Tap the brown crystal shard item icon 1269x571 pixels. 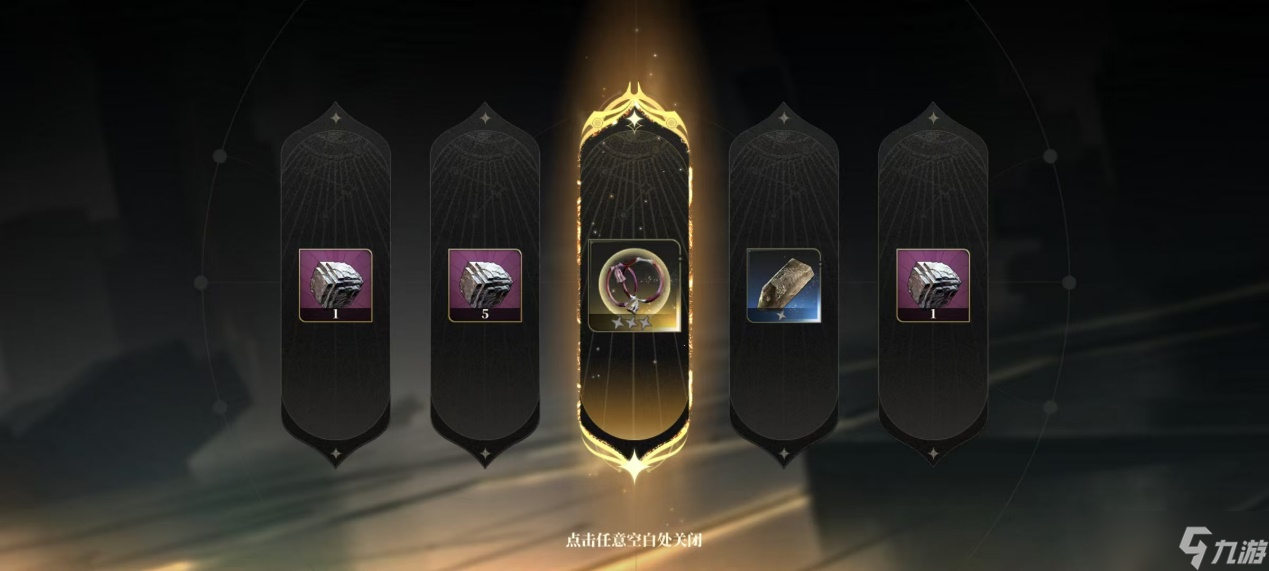pyautogui.click(x=784, y=285)
